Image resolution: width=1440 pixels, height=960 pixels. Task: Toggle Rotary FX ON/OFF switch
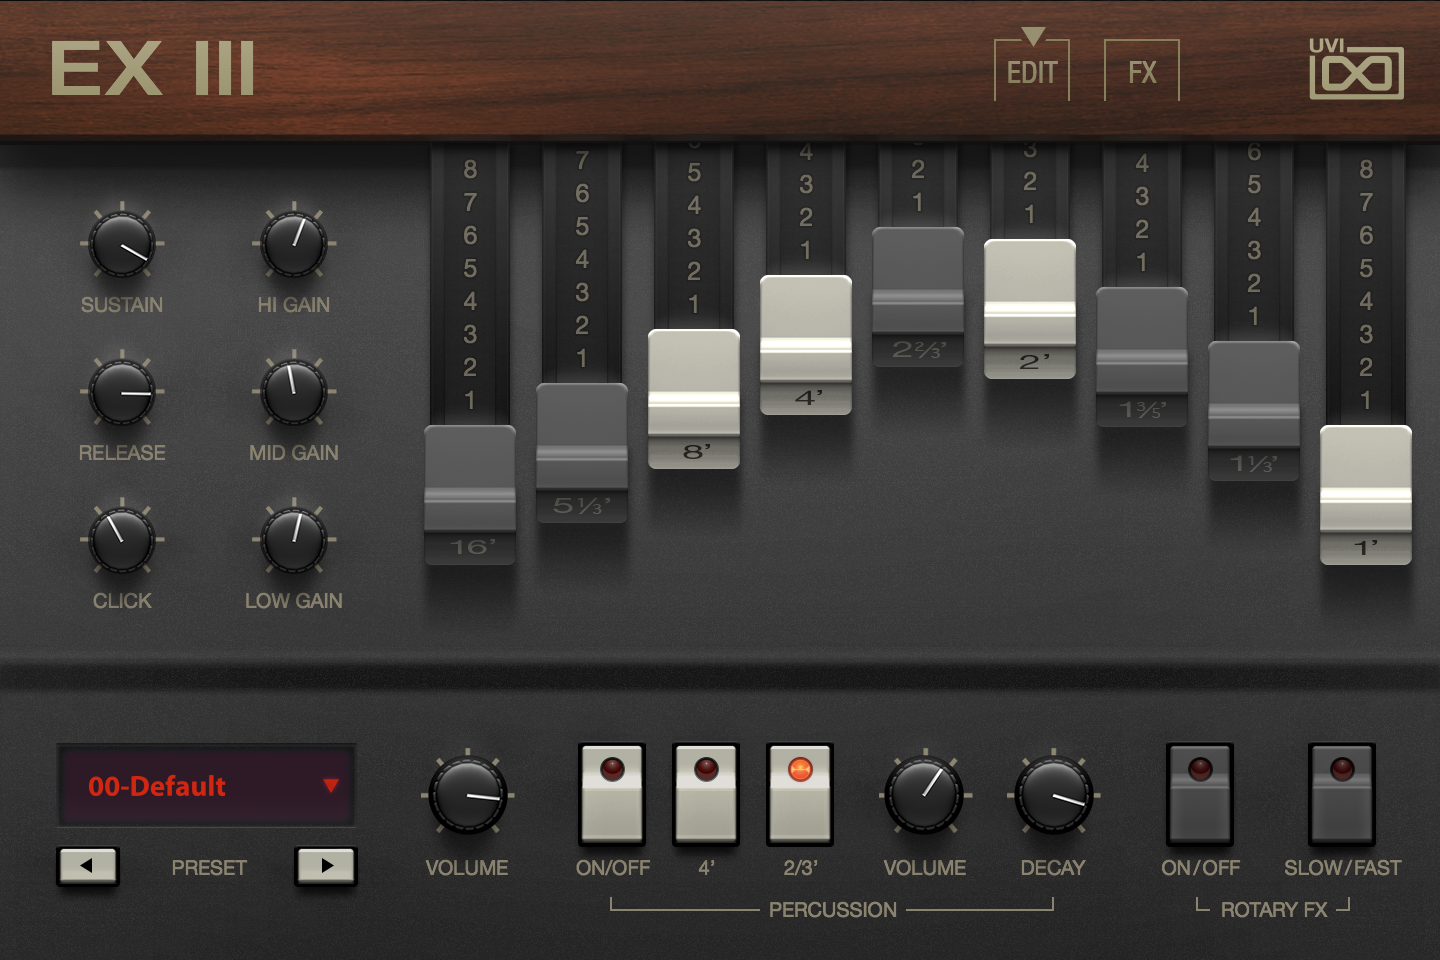click(x=1200, y=795)
